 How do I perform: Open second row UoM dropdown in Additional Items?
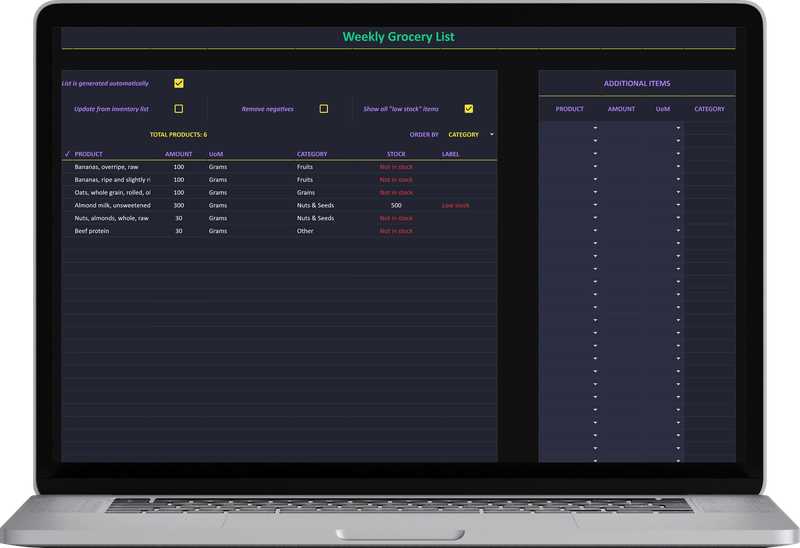click(x=678, y=140)
